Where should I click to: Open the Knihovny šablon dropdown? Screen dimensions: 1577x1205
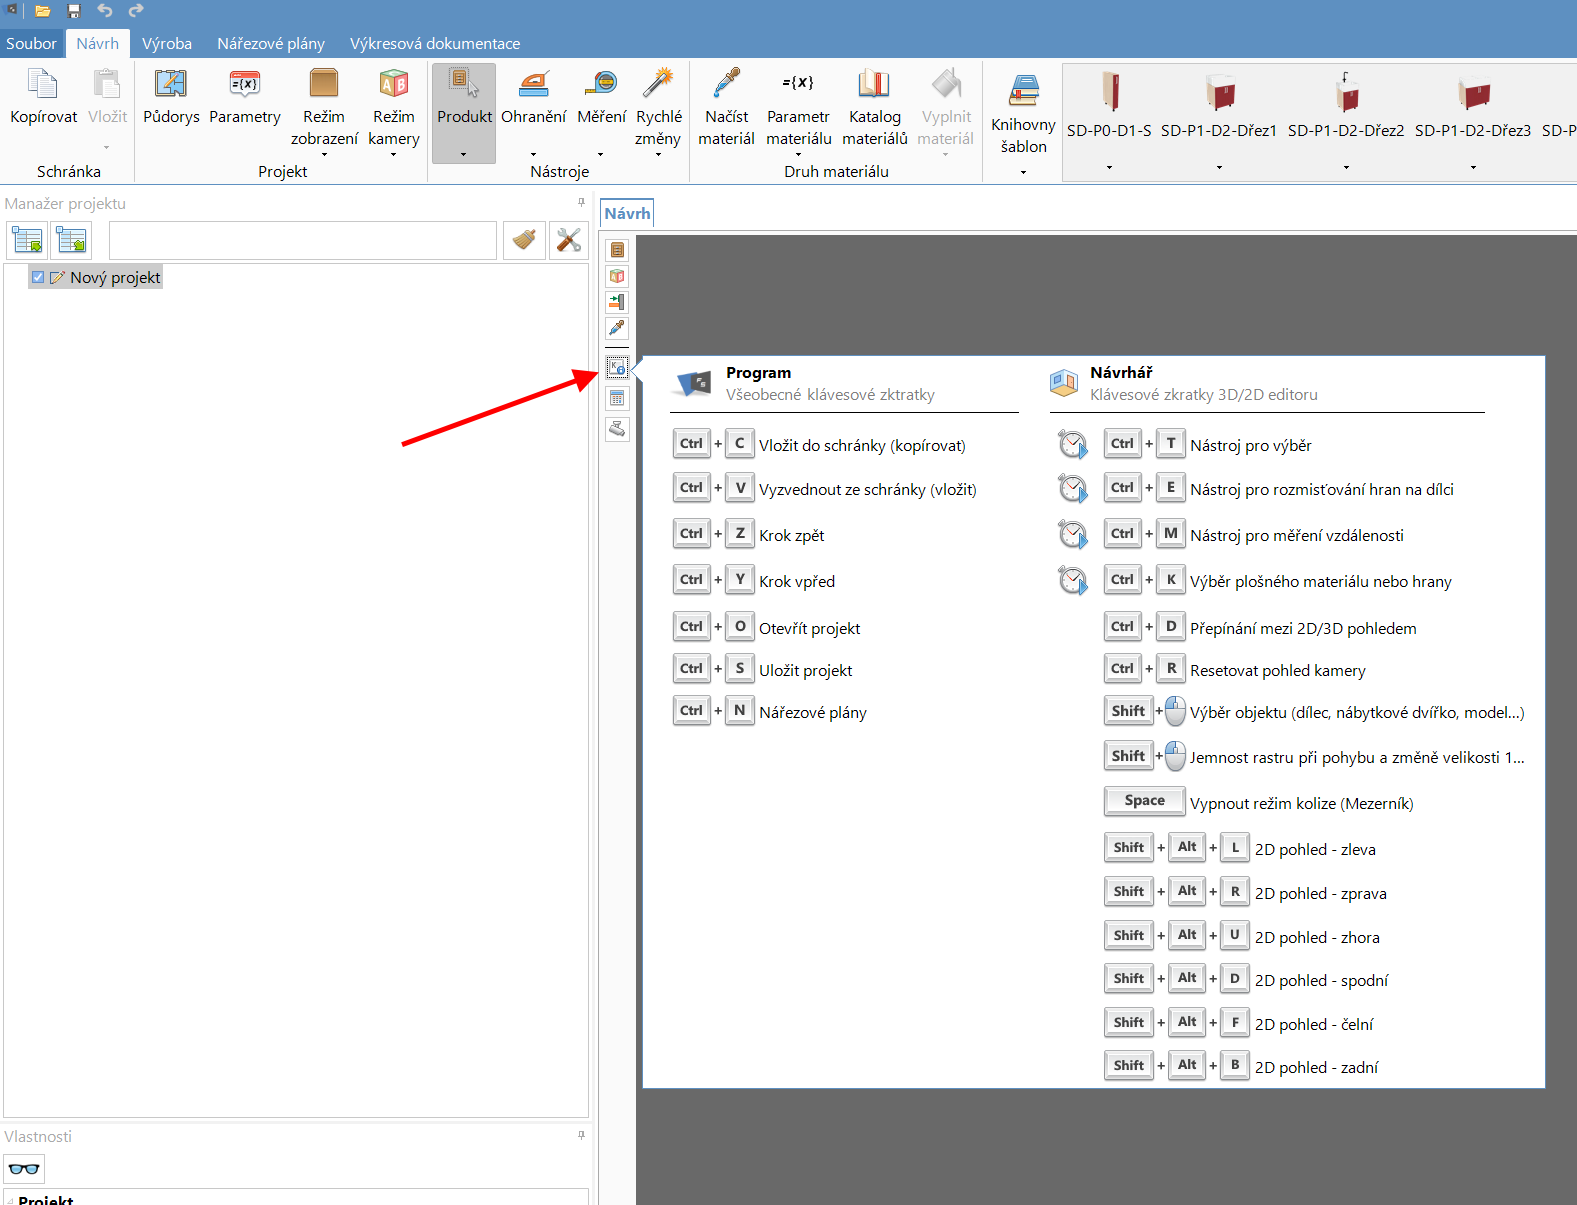[1023, 172]
